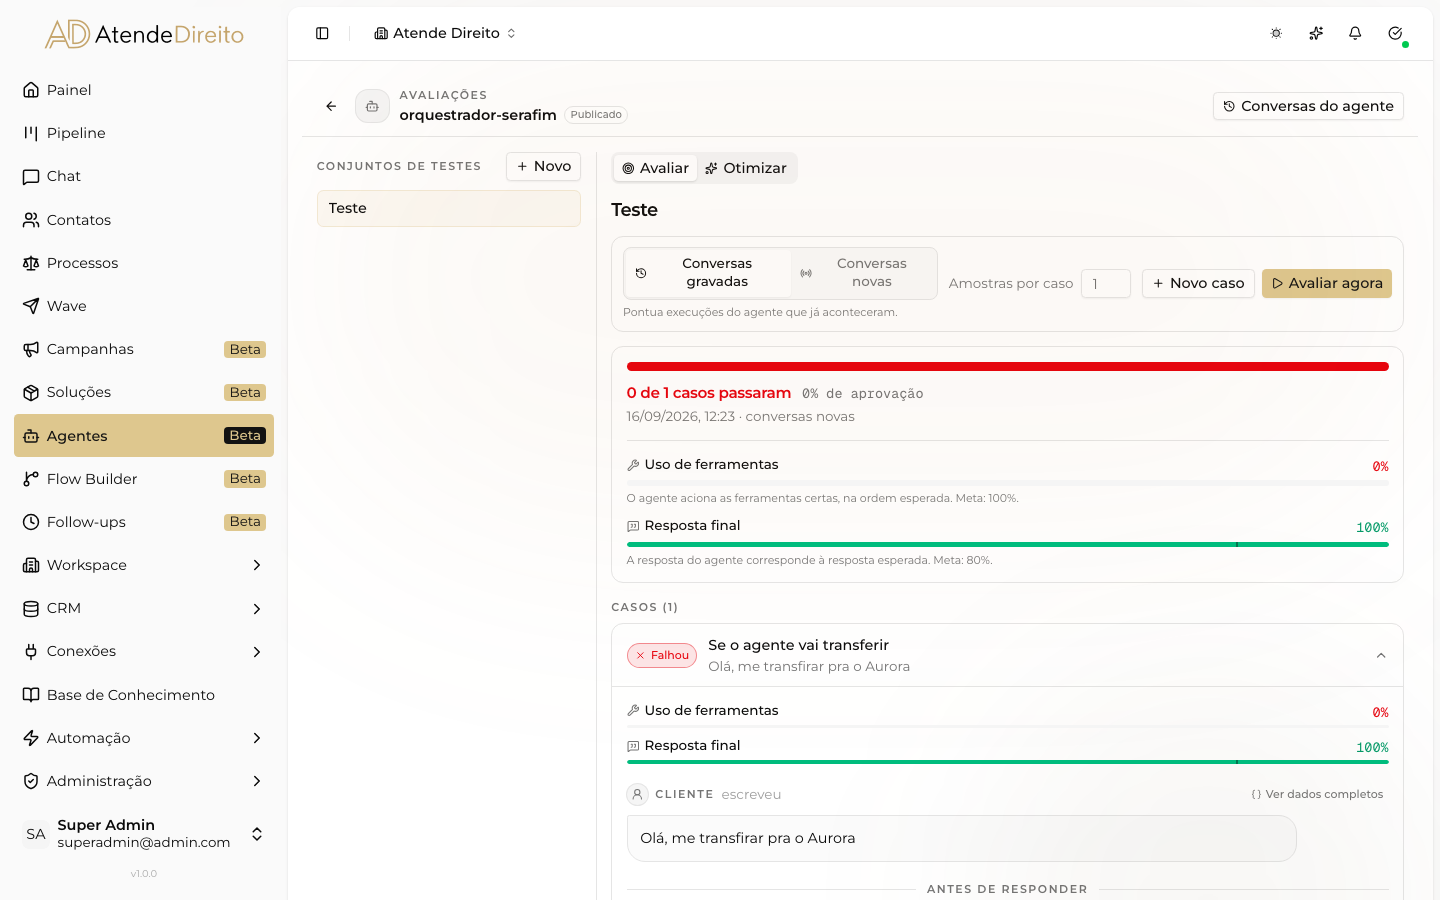Expand the CRM sidebar section

point(144,608)
